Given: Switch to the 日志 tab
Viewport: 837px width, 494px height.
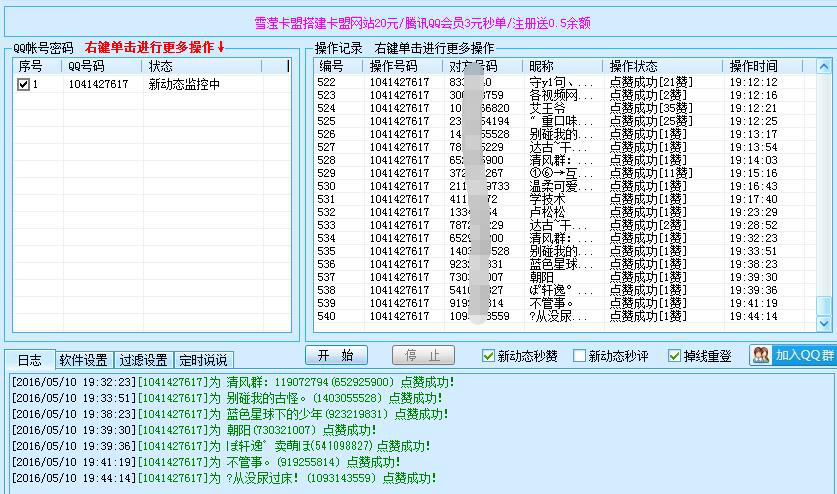Looking at the screenshot, I should (x=29, y=360).
